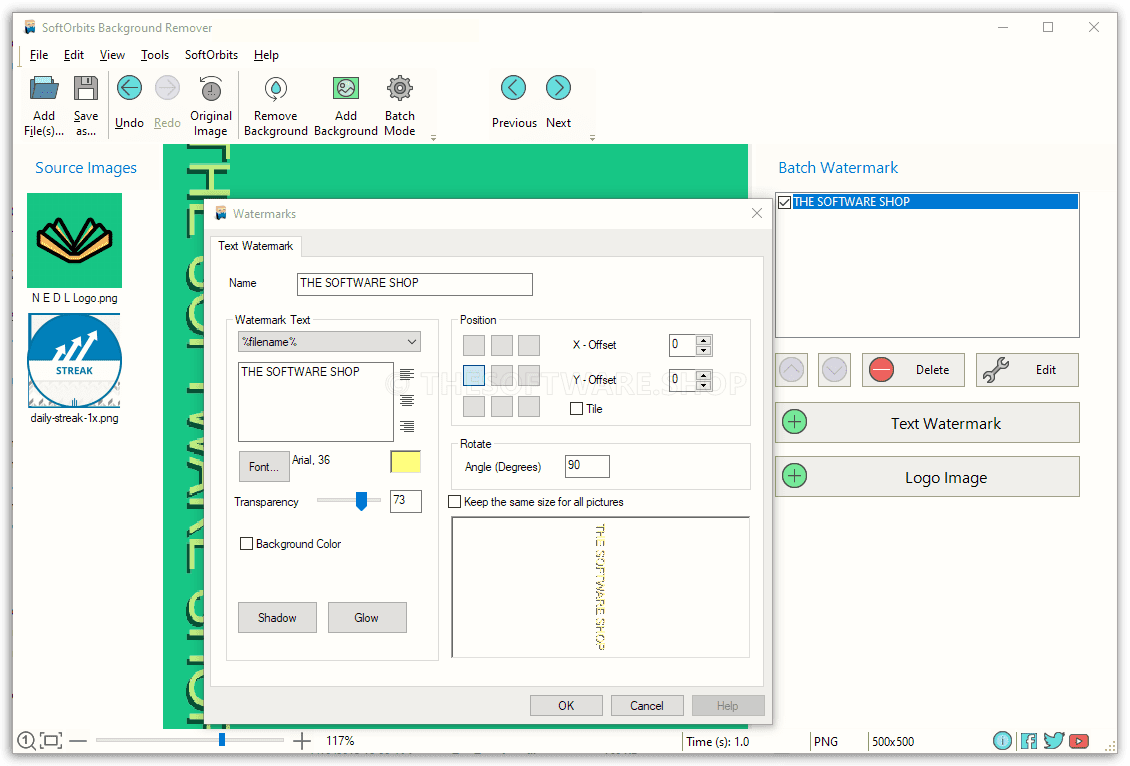The height and width of the screenshot is (766, 1130).
Task: Open the Edit menu
Action: pos(74,55)
